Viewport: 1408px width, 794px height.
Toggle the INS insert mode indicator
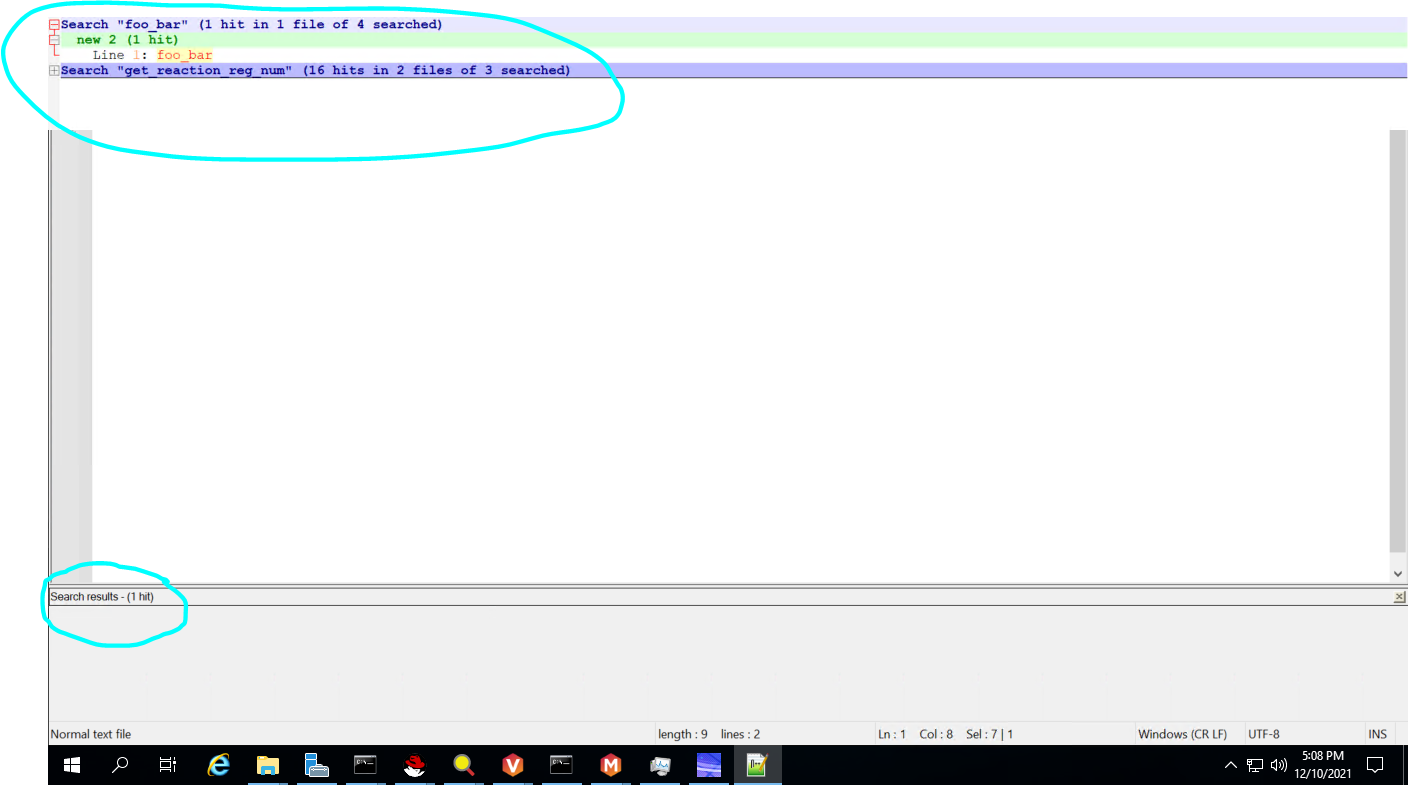coord(1378,734)
